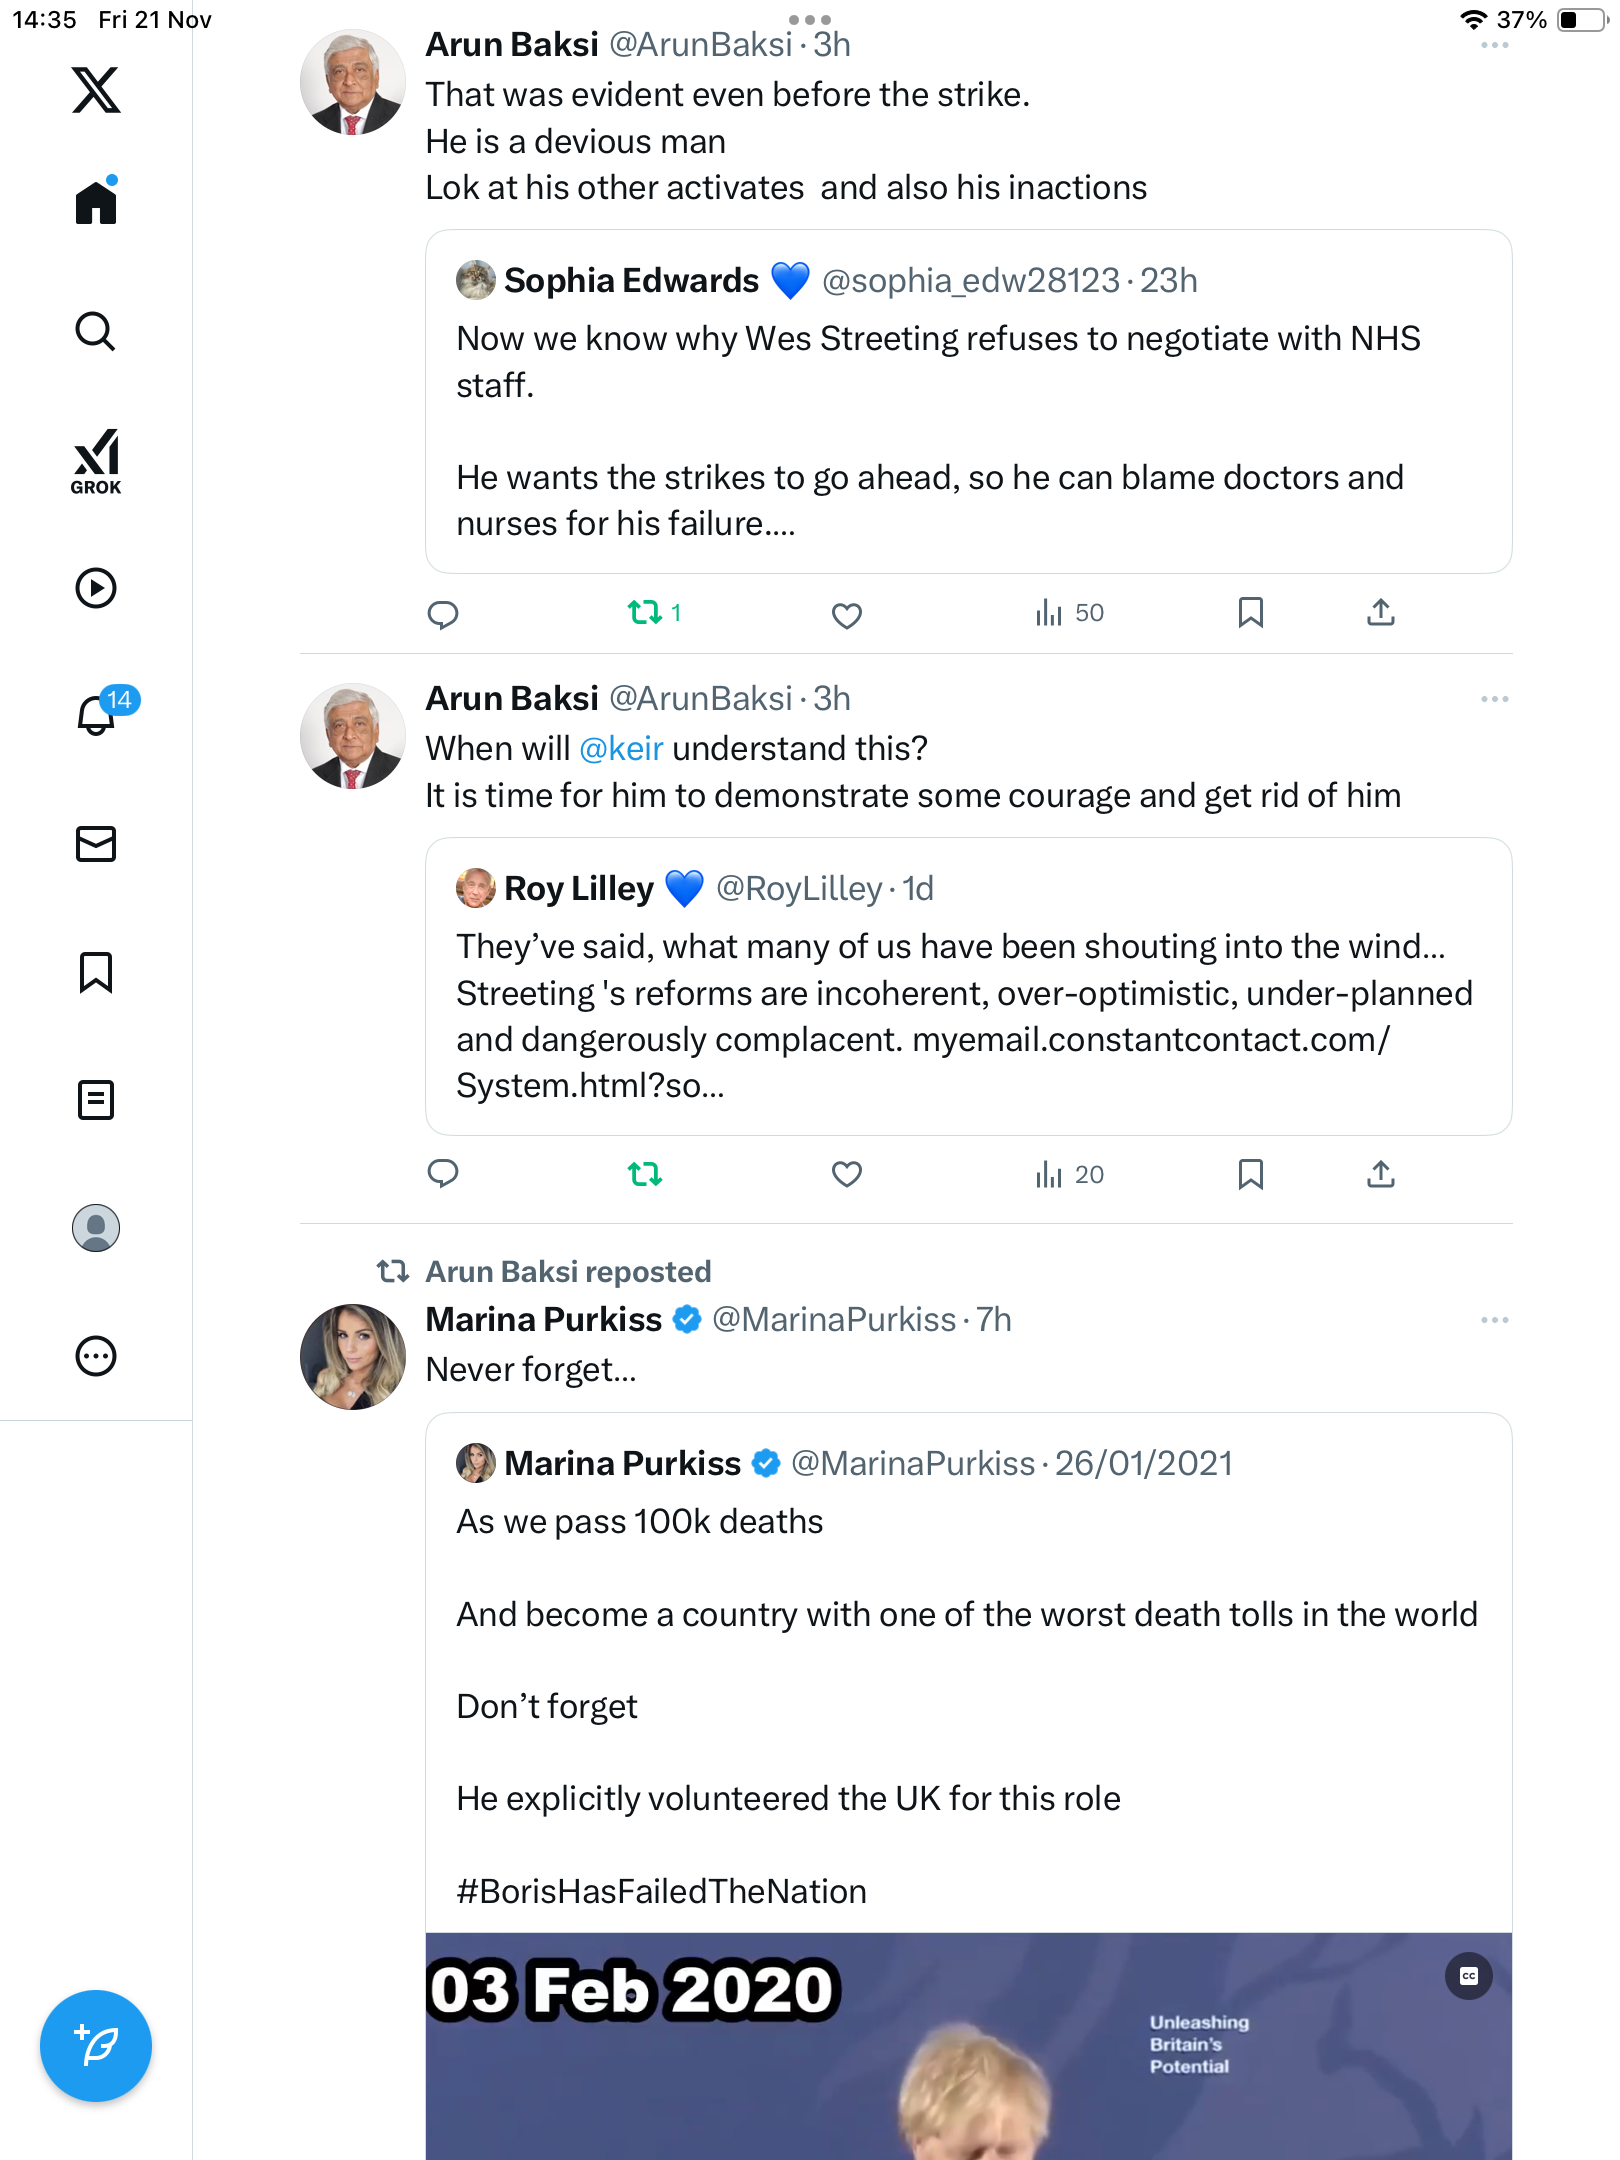The width and height of the screenshot is (1620, 2160).
Task: Like the post about Wes Streeting strikes
Action: coord(846,614)
